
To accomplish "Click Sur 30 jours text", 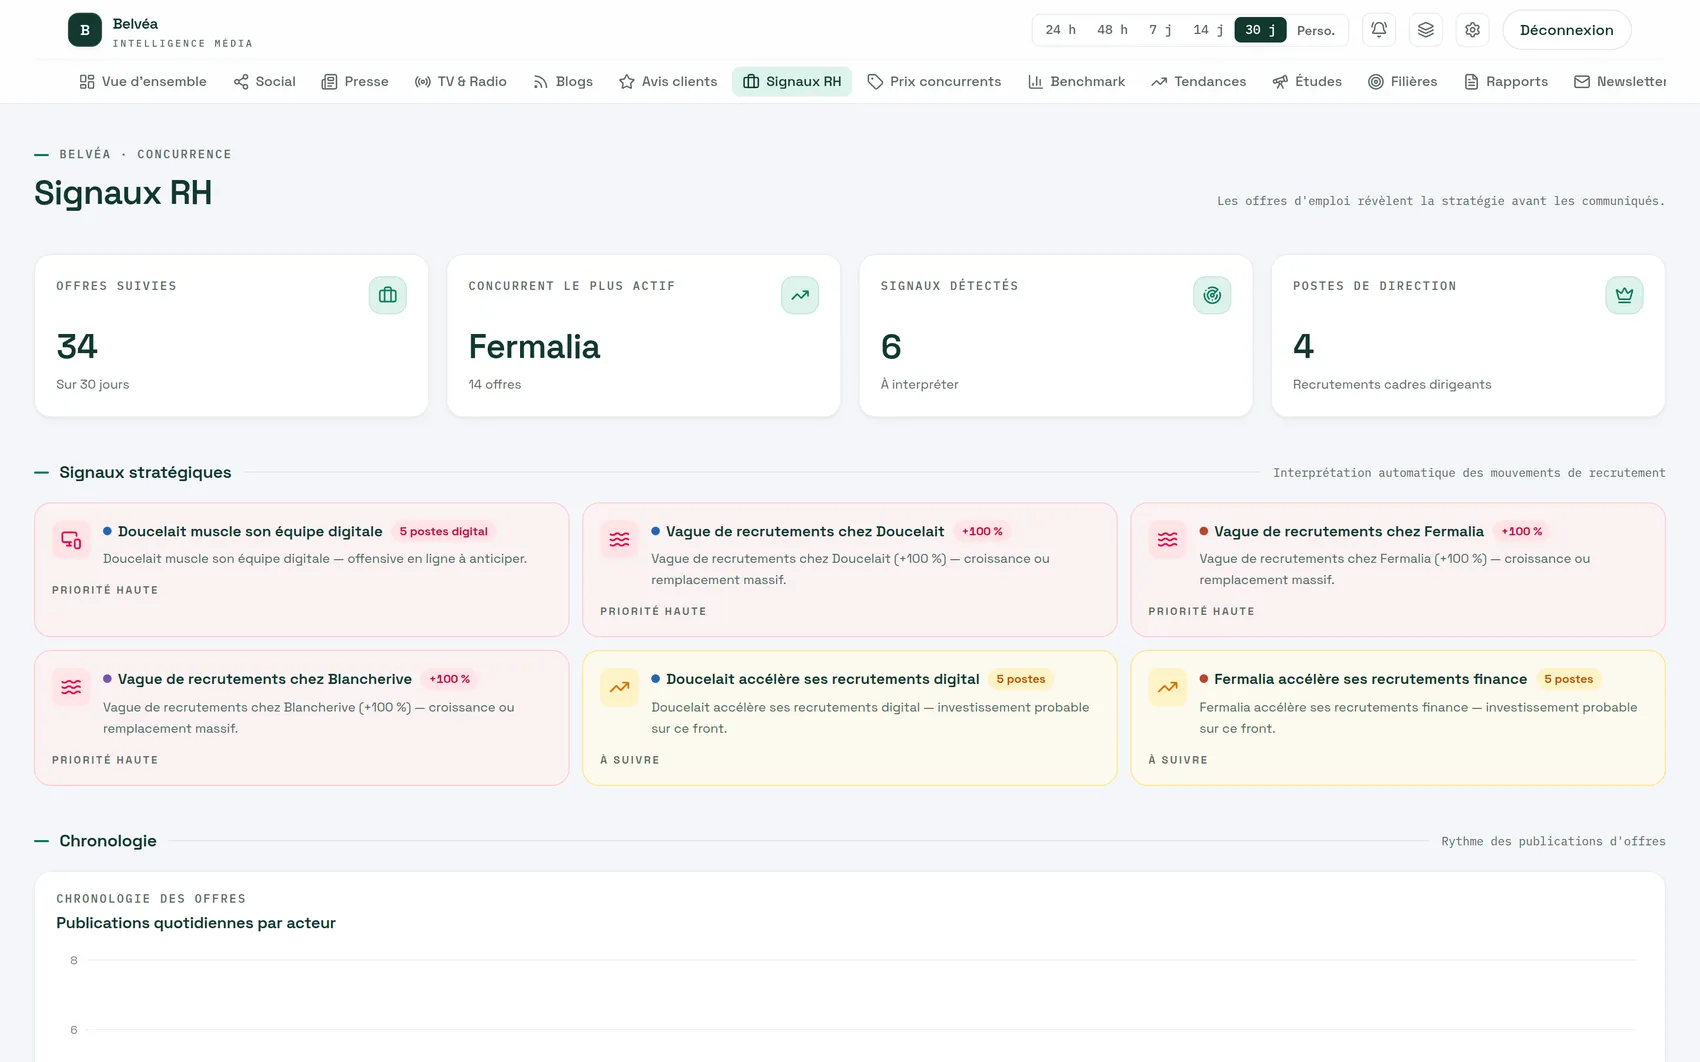I will [x=93, y=385].
